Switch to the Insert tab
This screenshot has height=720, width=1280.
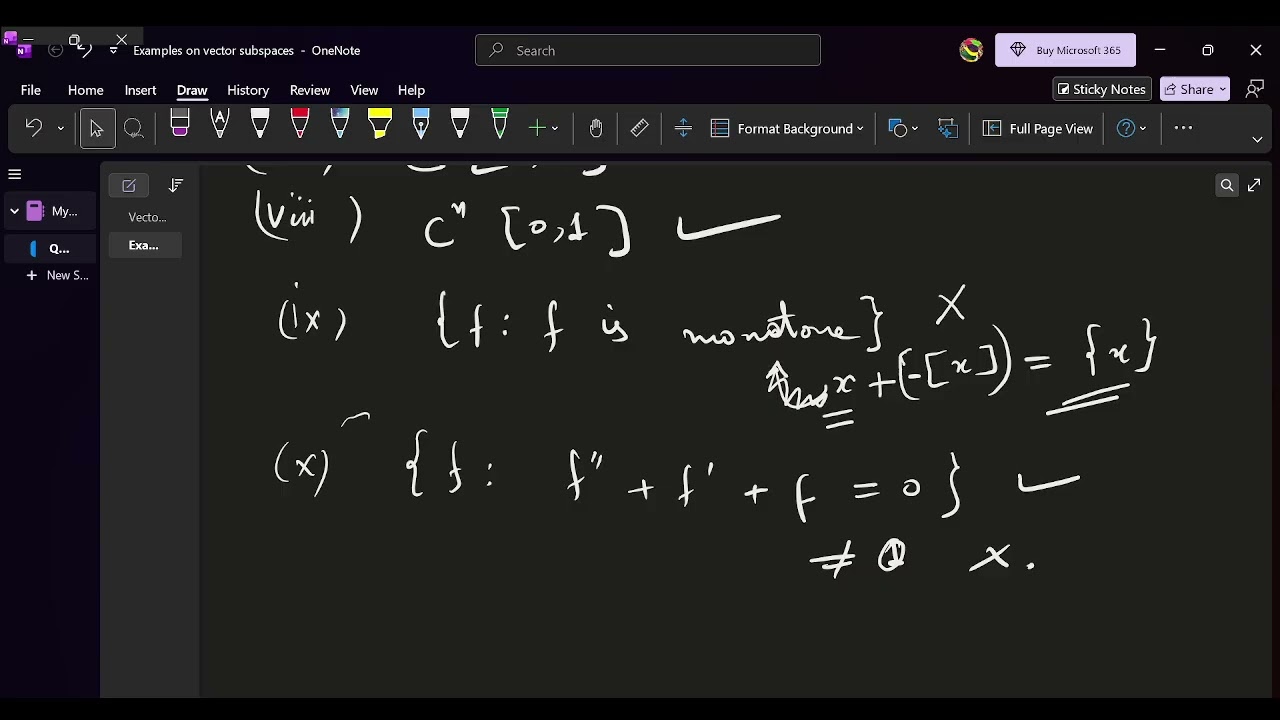click(x=140, y=90)
